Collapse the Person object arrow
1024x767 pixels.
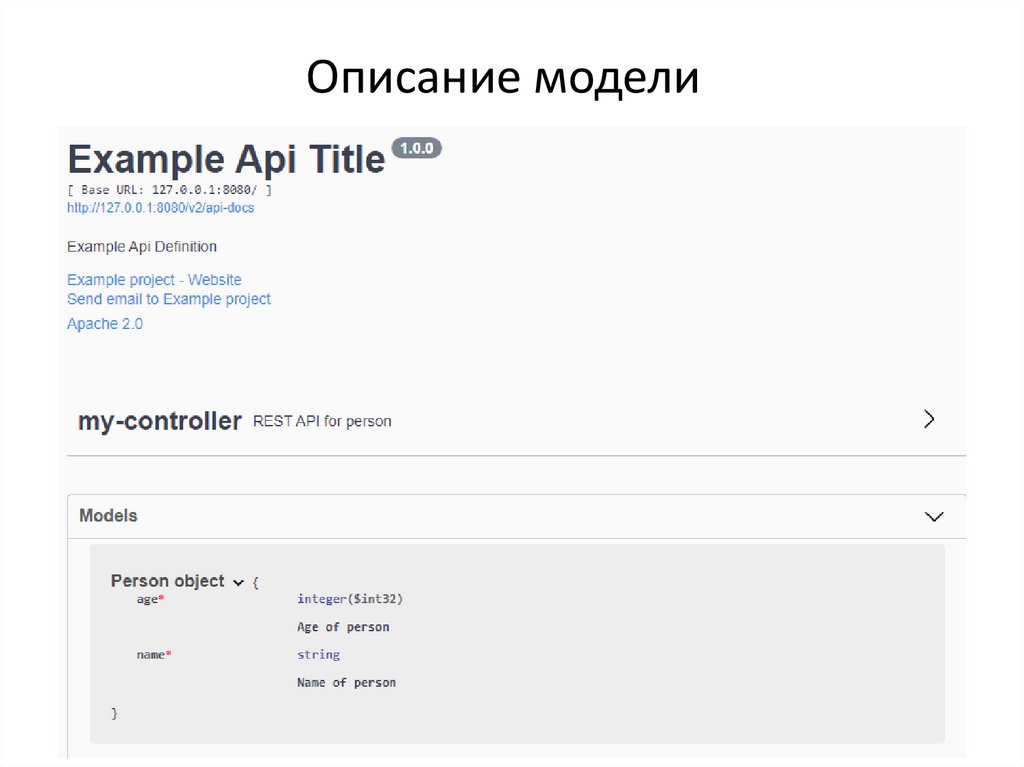tap(238, 582)
